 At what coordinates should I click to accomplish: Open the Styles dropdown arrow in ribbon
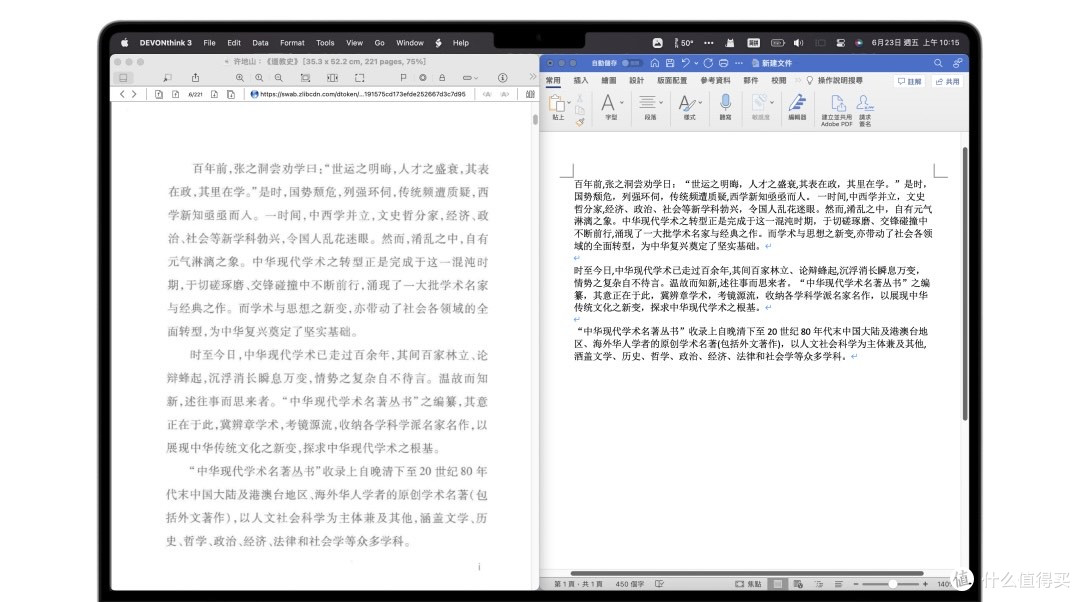click(x=699, y=101)
